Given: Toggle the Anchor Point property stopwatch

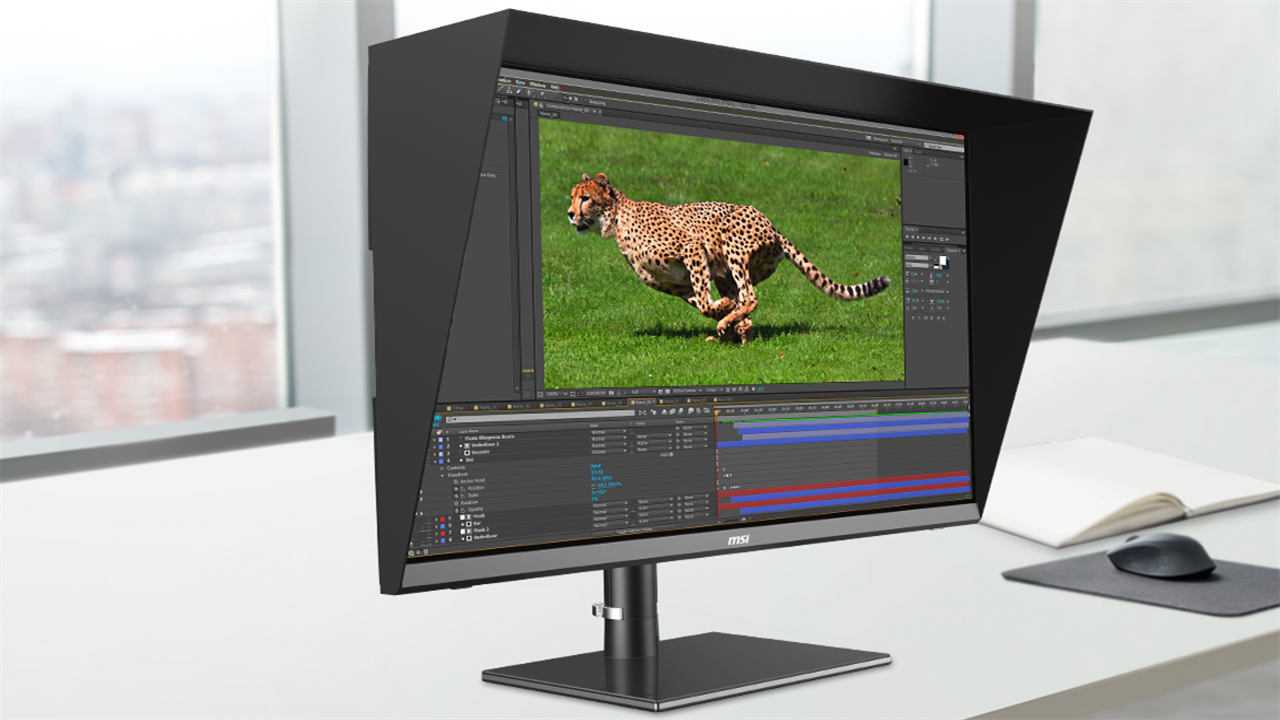Looking at the screenshot, I should pos(455,481).
